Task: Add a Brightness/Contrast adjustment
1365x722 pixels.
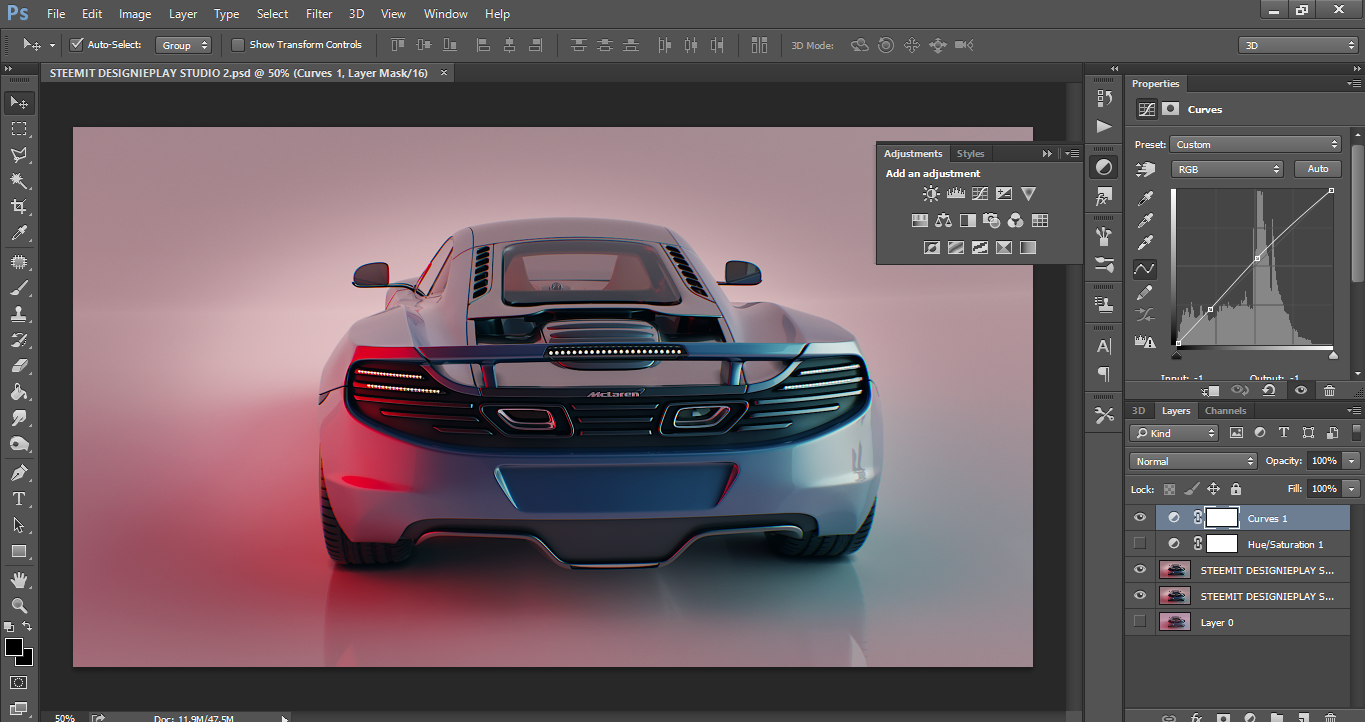Action: click(x=931, y=194)
